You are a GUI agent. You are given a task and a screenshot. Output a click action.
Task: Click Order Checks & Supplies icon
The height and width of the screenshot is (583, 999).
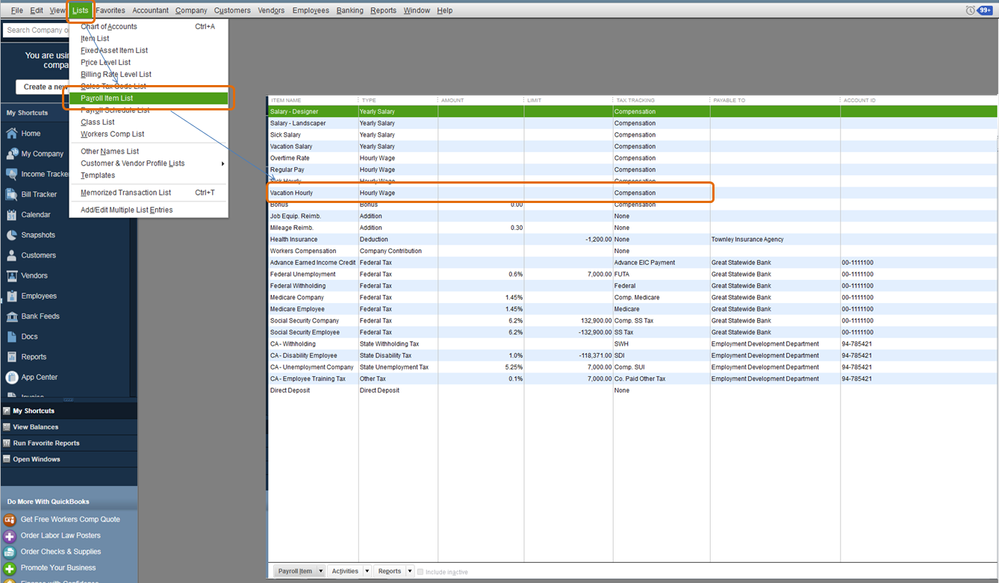[x=10, y=552]
